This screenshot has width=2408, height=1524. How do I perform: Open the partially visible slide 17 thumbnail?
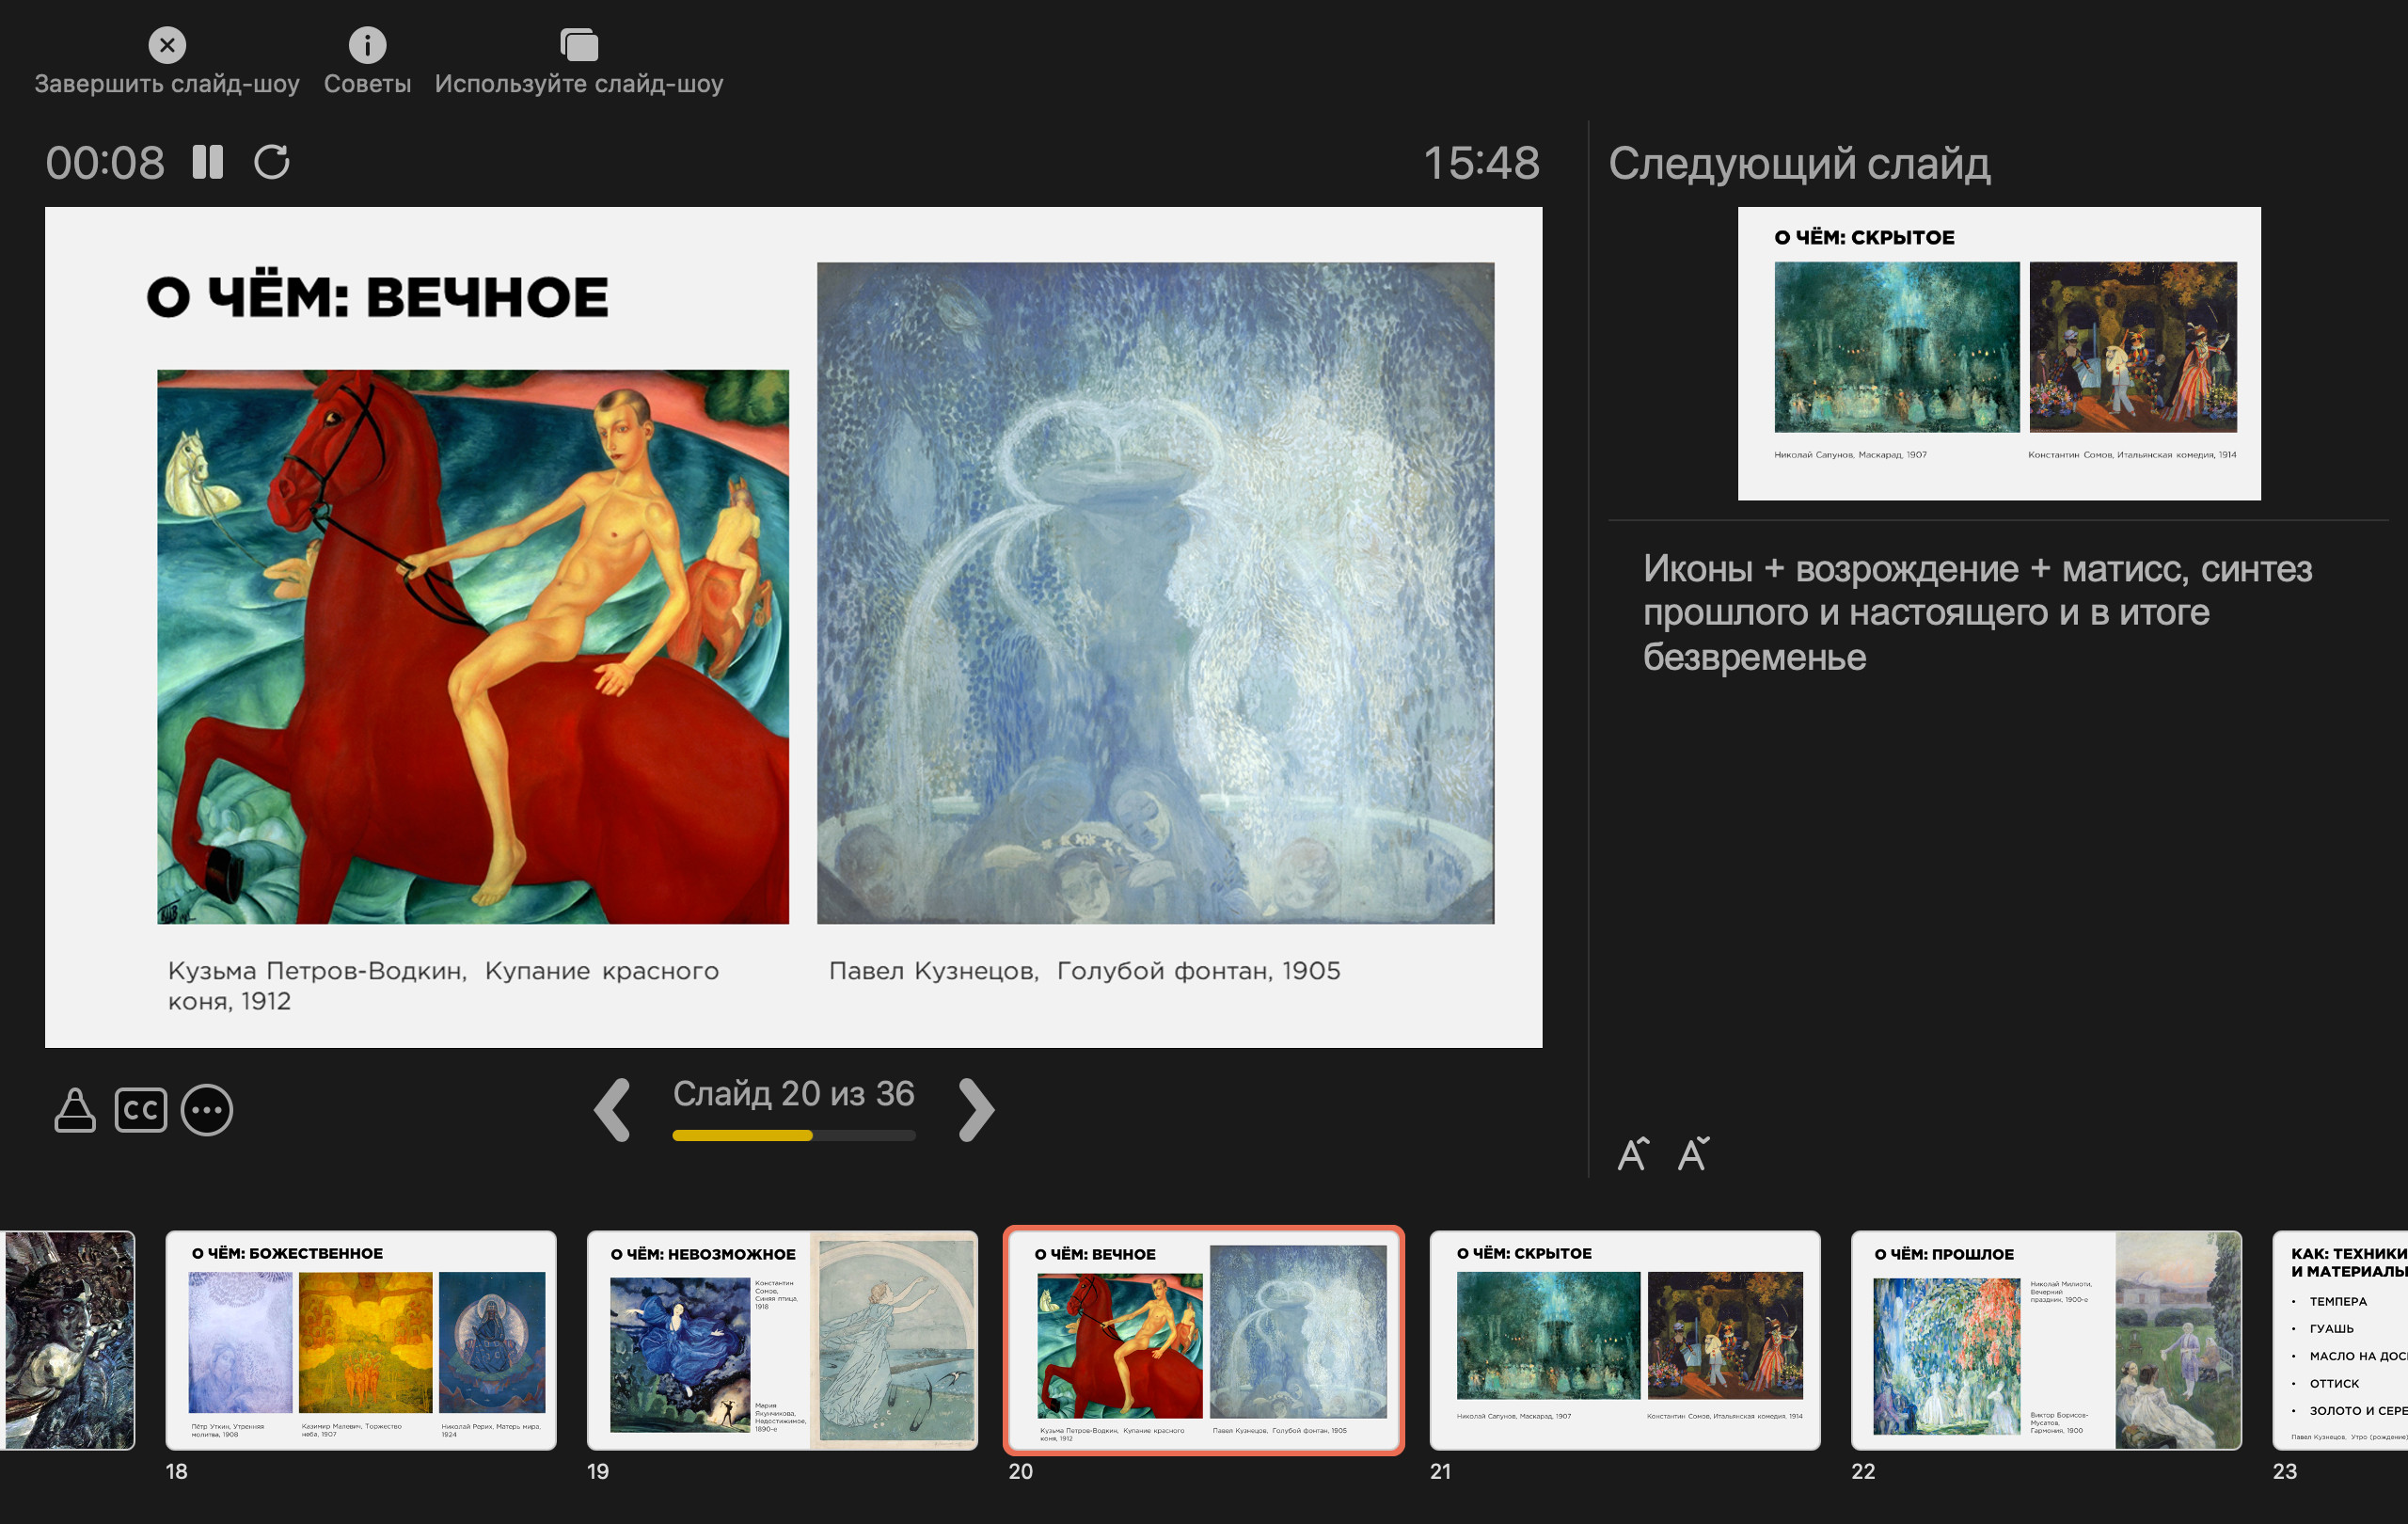pyautogui.click(x=68, y=1340)
